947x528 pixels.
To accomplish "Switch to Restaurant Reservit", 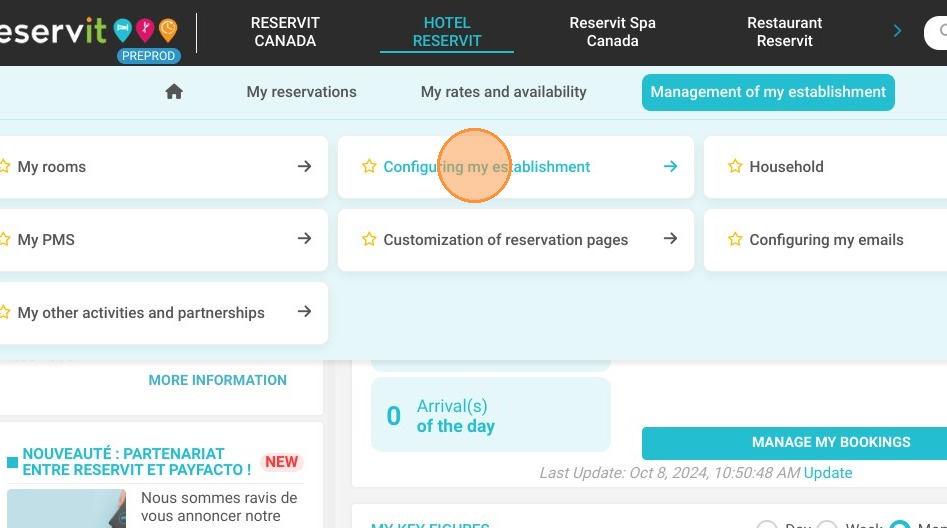I will click(x=785, y=32).
